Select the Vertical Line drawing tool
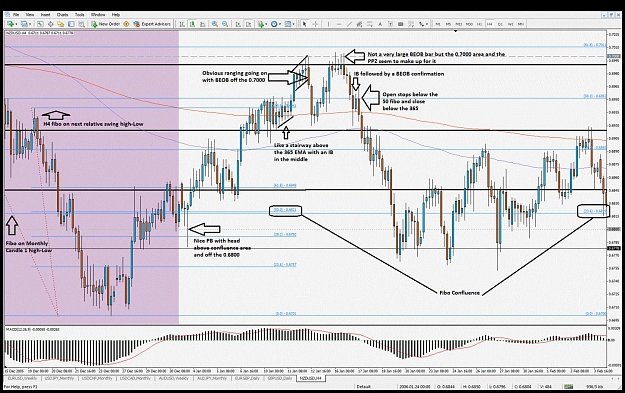The height and width of the screenshot is (393, 625). 328,24
